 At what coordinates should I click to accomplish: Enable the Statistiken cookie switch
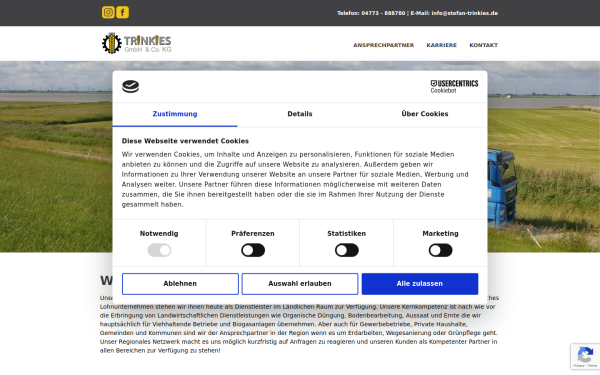(x=347, y=250)
